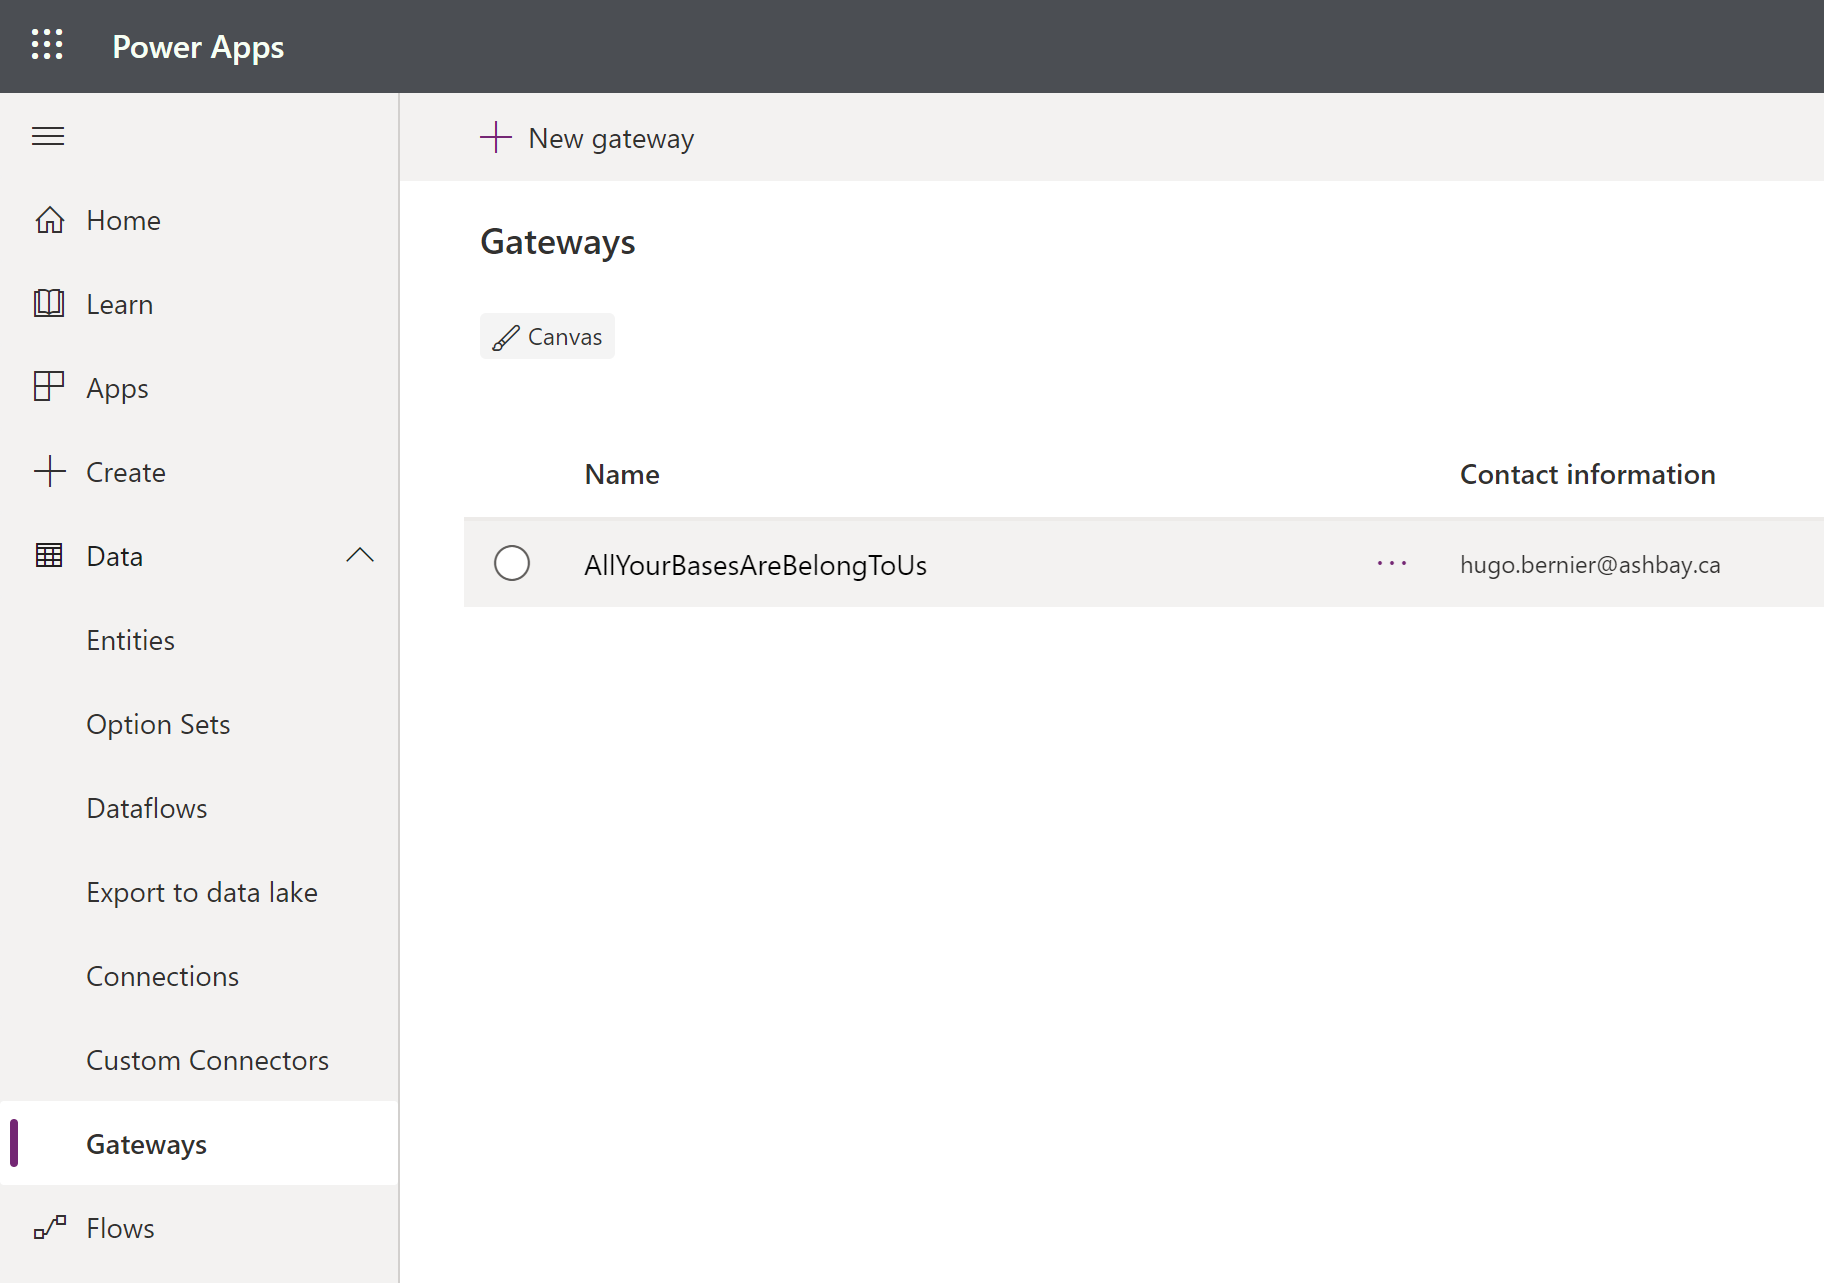Click the Data table icon
The width and height of the screenshot is (1824, 1283).
pyautogui.click(x=49, y=555)
